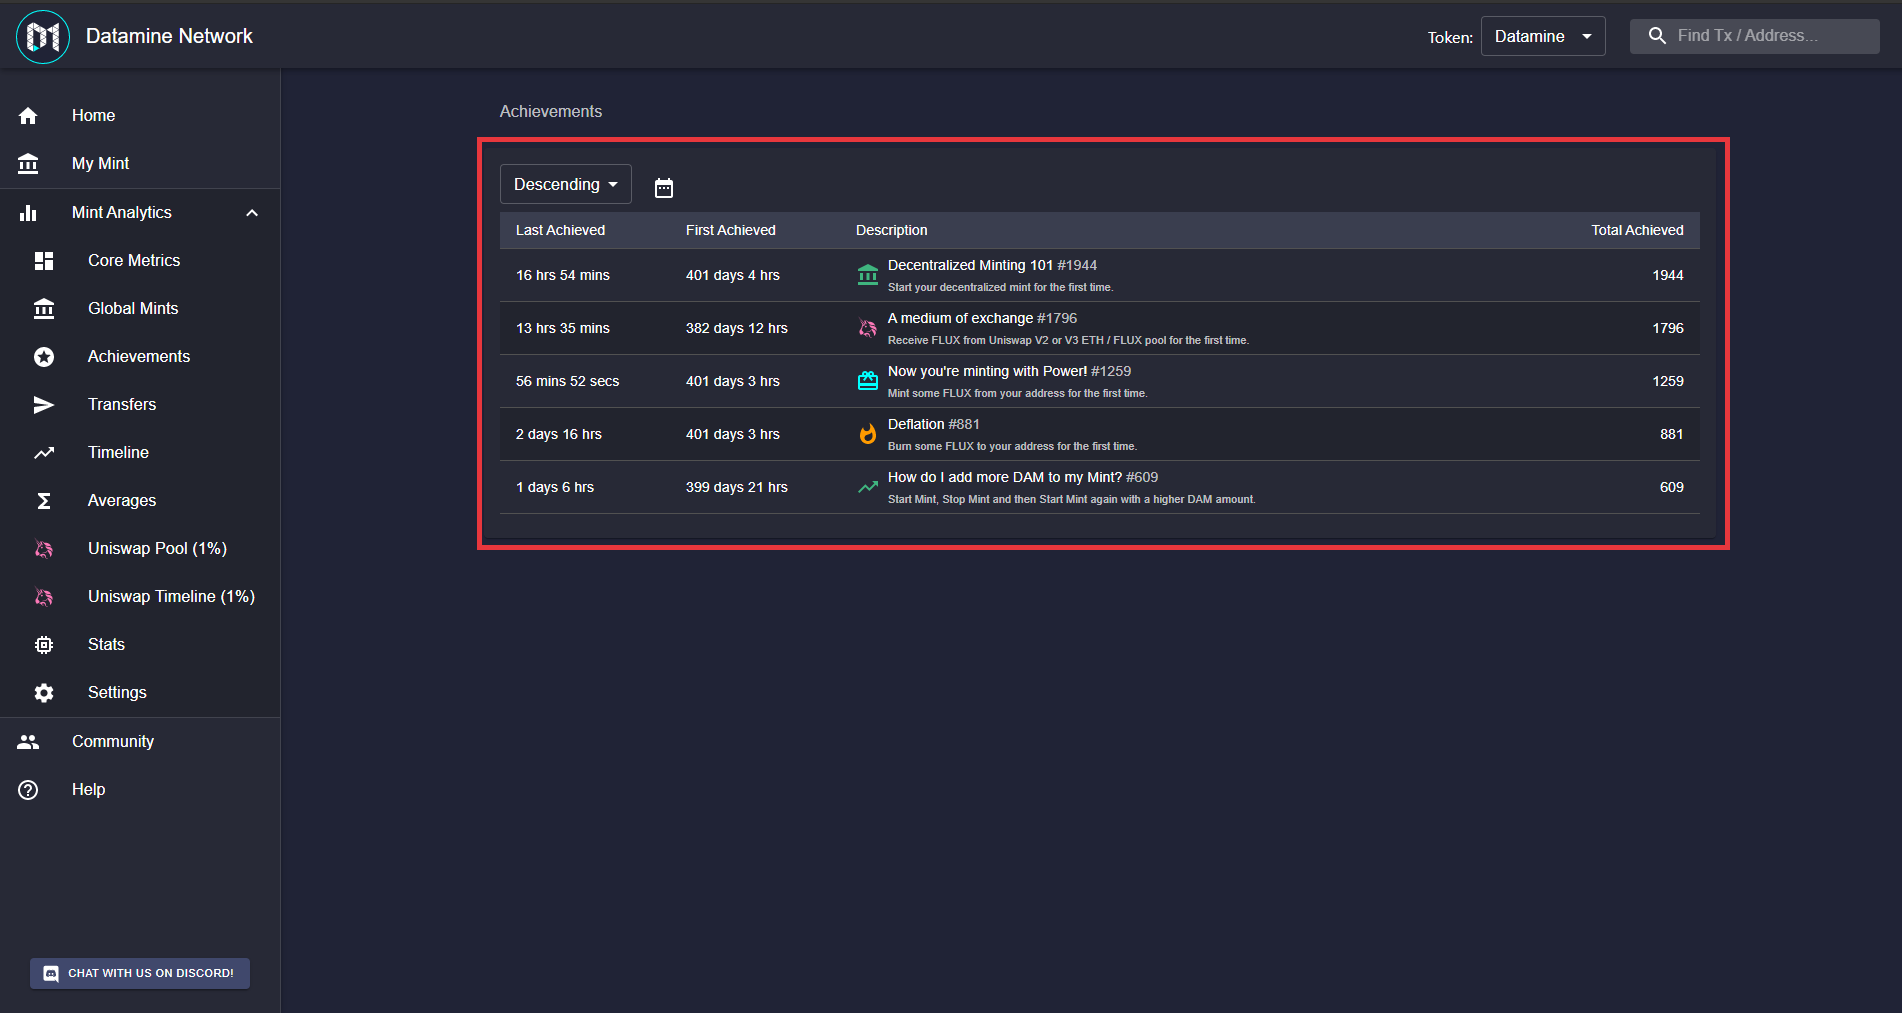Click the Total Achieved column header
This screenshot has height=1013, width=1902.
(1637, 230)
